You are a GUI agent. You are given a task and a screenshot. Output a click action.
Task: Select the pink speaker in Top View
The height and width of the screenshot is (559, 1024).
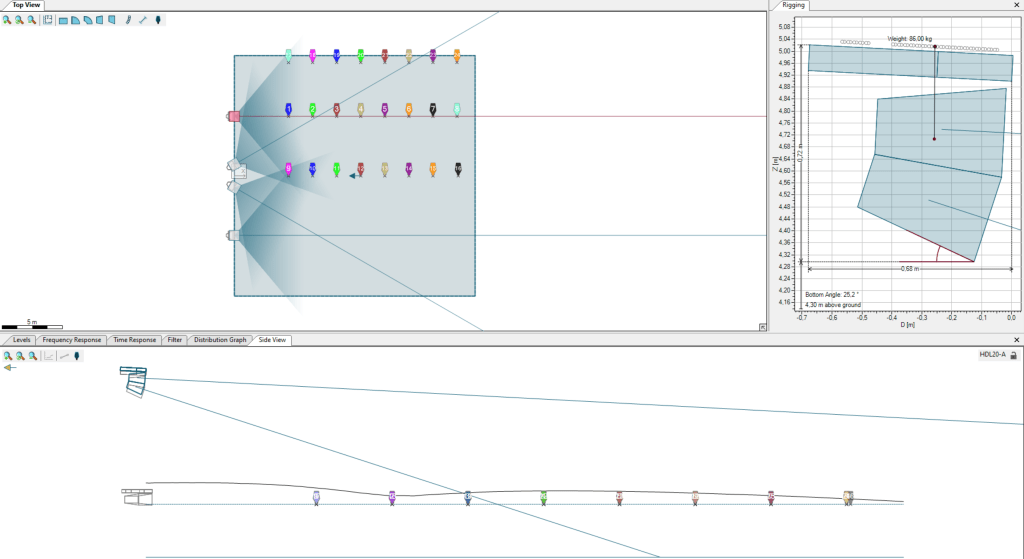[x=233, y=116]
